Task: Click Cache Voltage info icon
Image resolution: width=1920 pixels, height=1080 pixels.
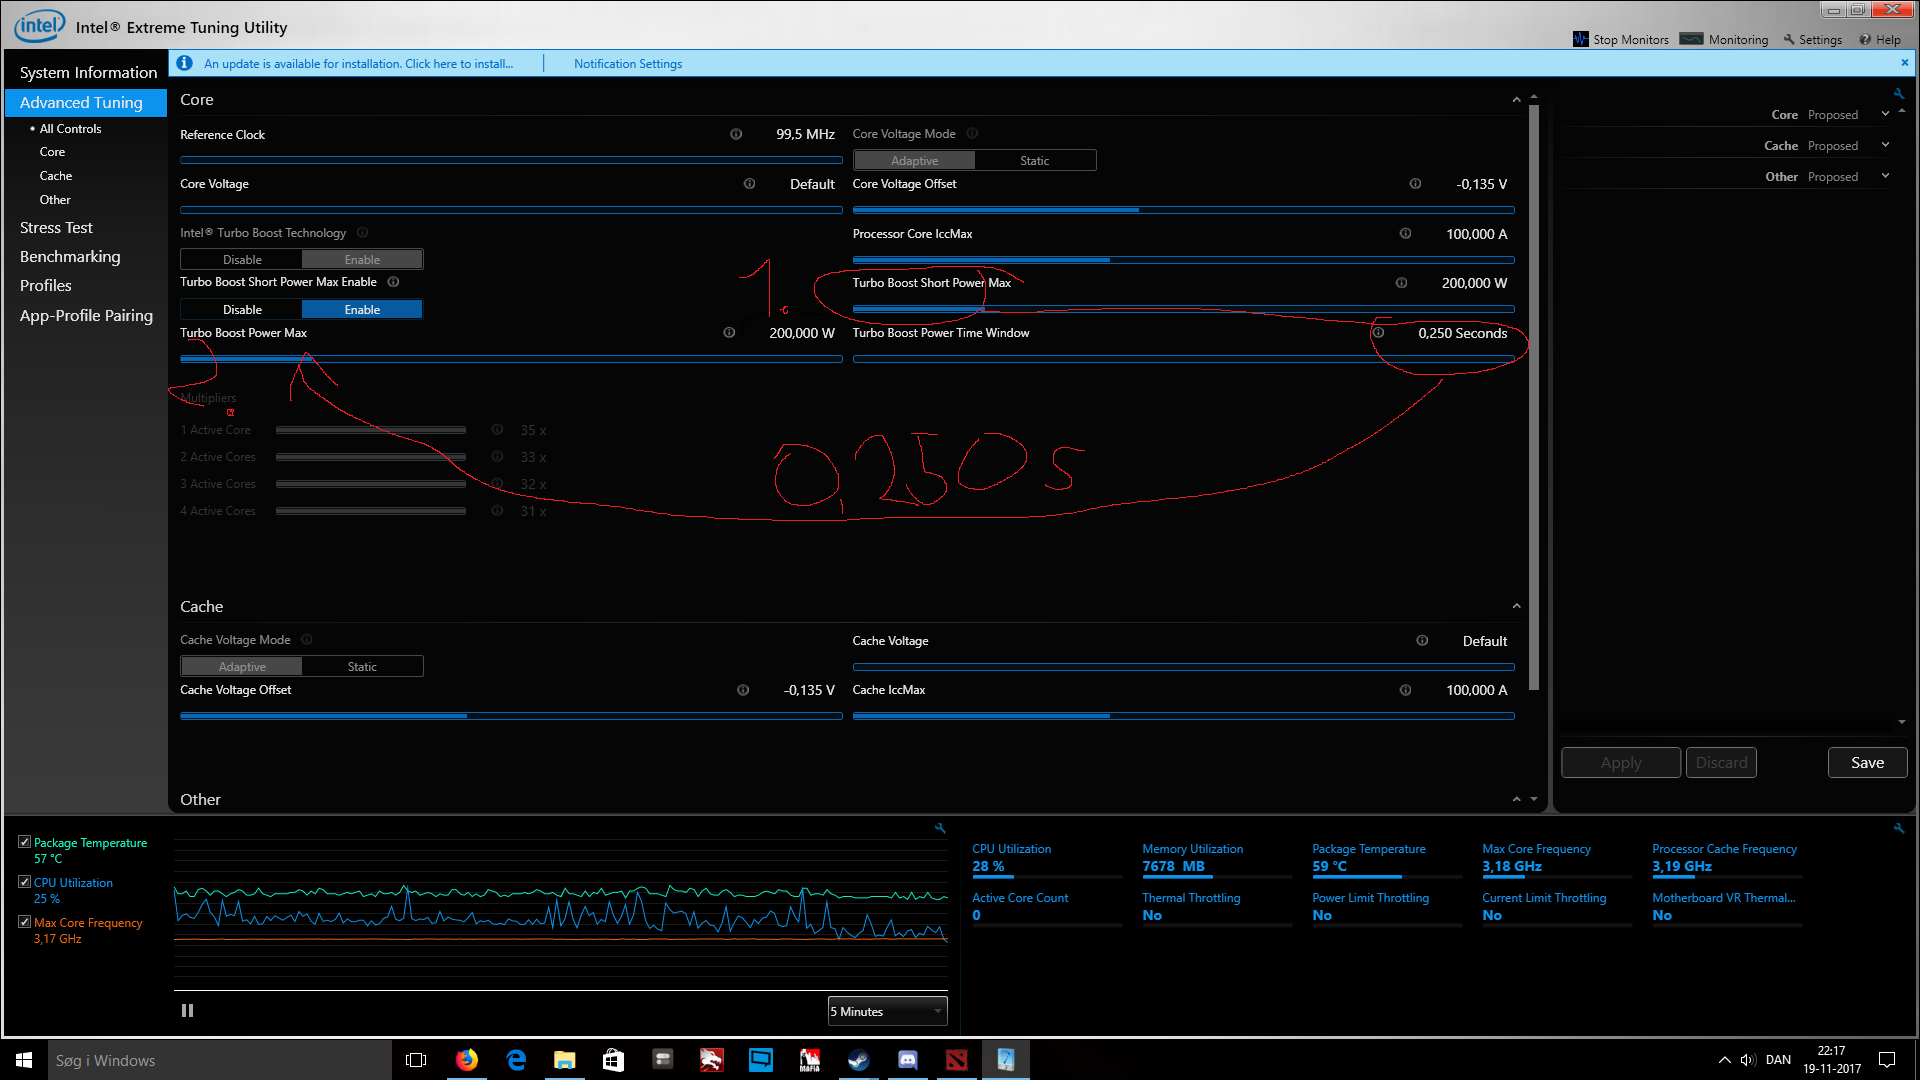Action: pyautogui.click(x=1422, y=641)
